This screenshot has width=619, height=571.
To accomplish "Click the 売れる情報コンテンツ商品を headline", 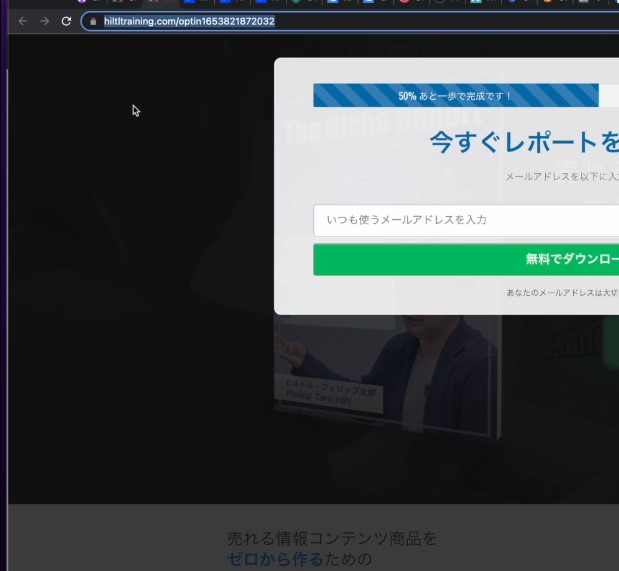I will click(x=332, y=539).
